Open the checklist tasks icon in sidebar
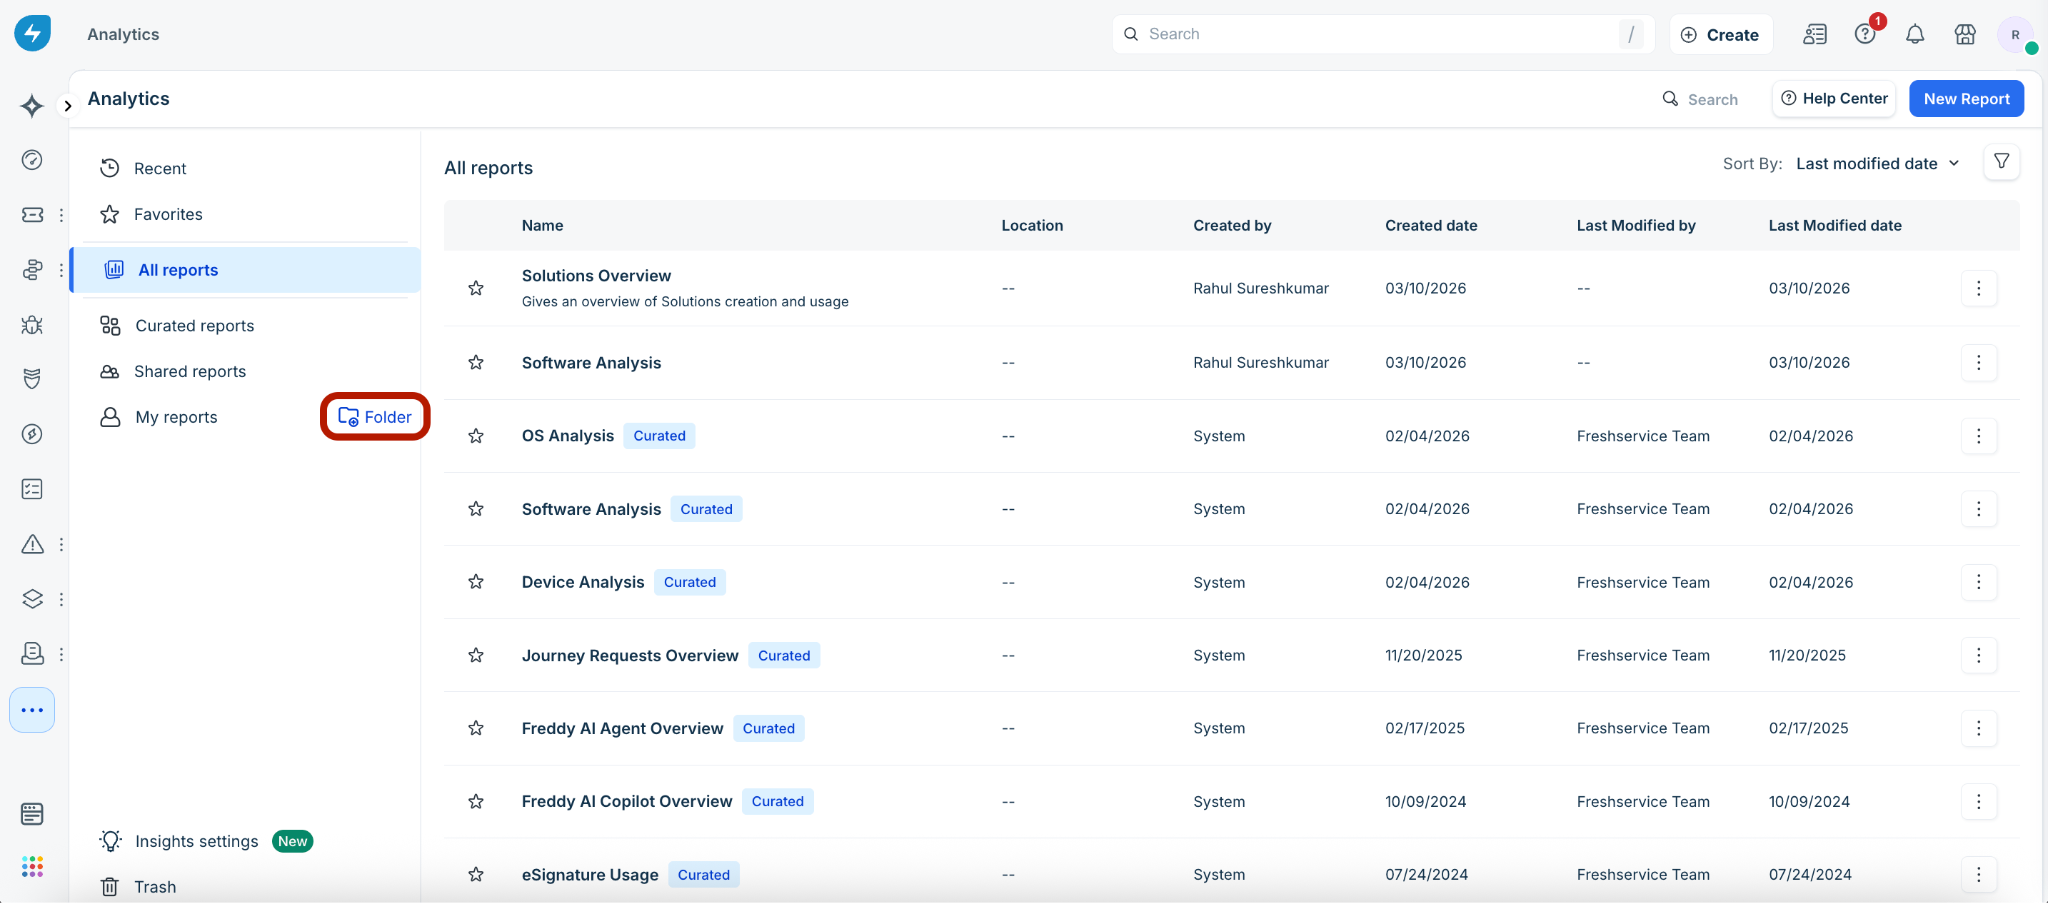The width and height of the screenshot is (2048, 903). point(32,489)
